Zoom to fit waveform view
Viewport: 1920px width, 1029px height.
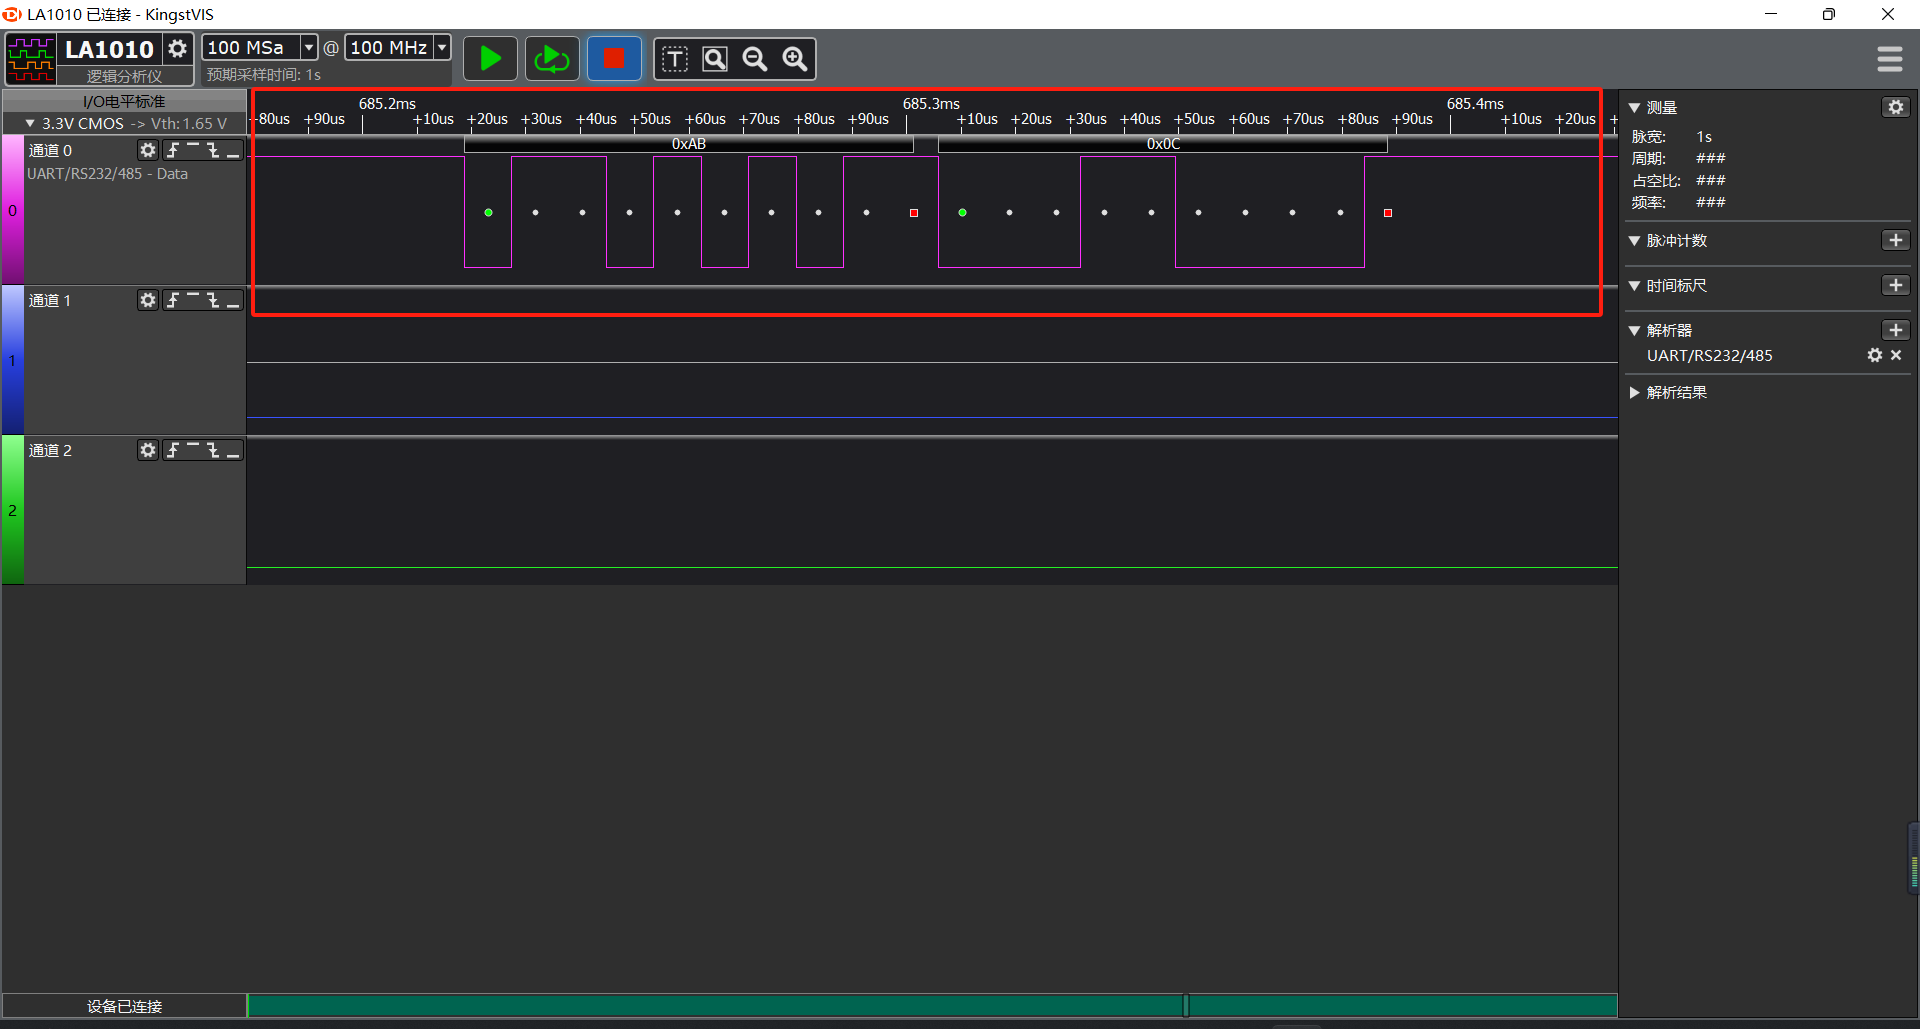pyautogui.click(x=715, y=59)
